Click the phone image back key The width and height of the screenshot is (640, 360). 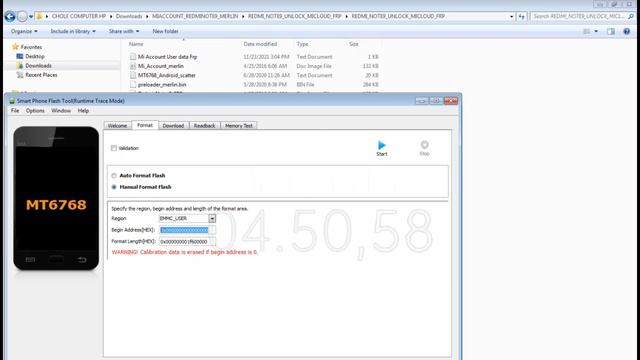click(x=82, y=260)
